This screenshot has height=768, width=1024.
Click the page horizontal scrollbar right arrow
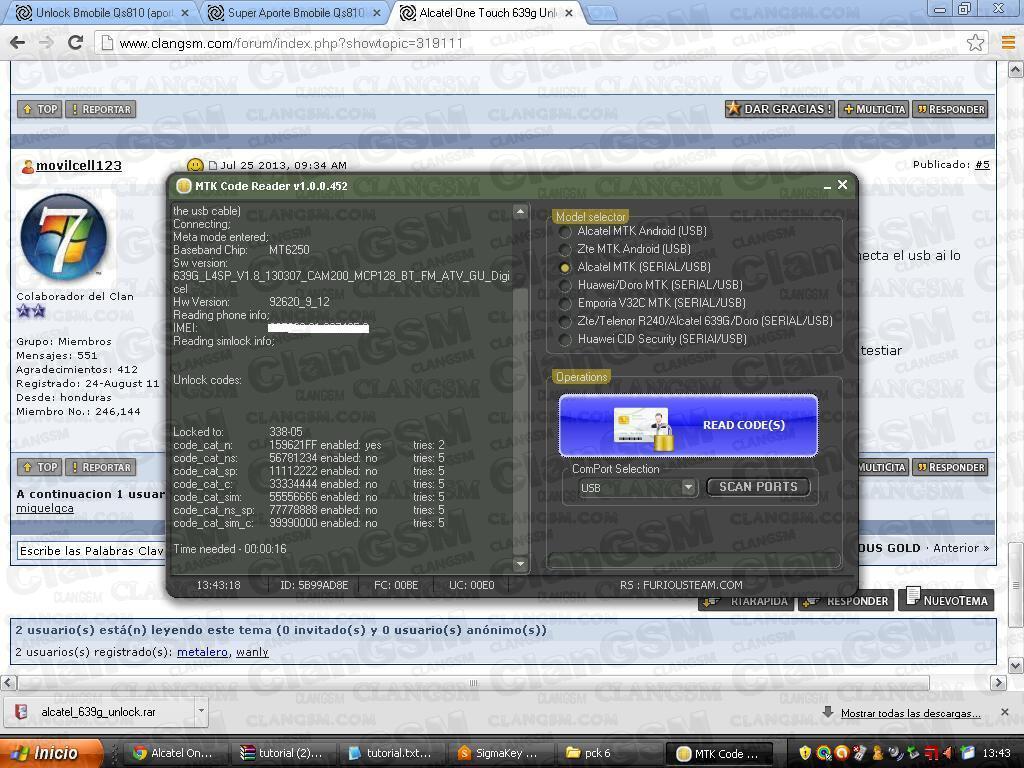[x=998, y=683]
